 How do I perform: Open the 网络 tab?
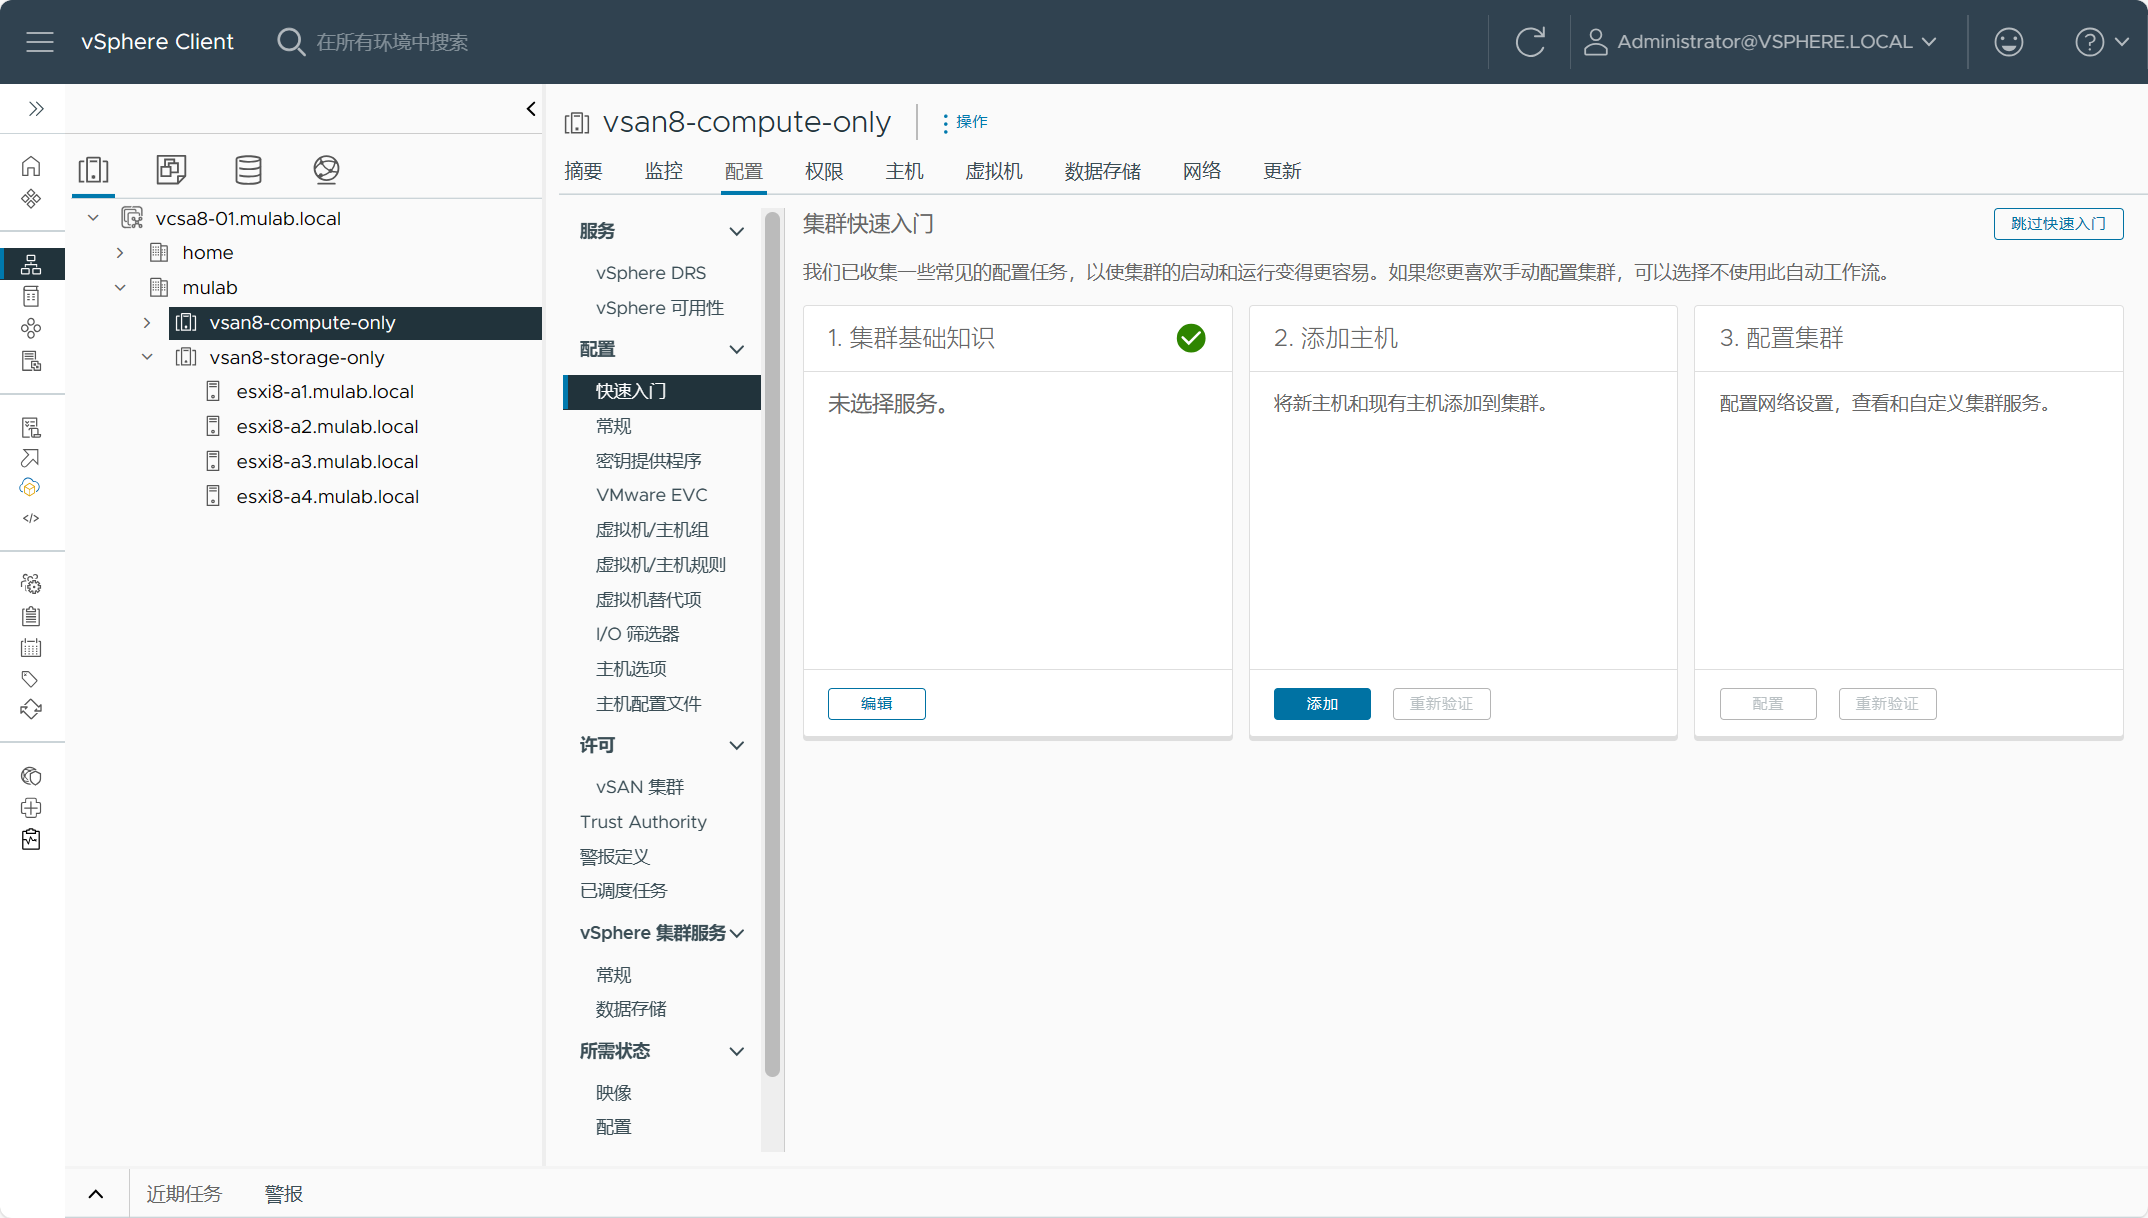click(x=1202, y=171)
